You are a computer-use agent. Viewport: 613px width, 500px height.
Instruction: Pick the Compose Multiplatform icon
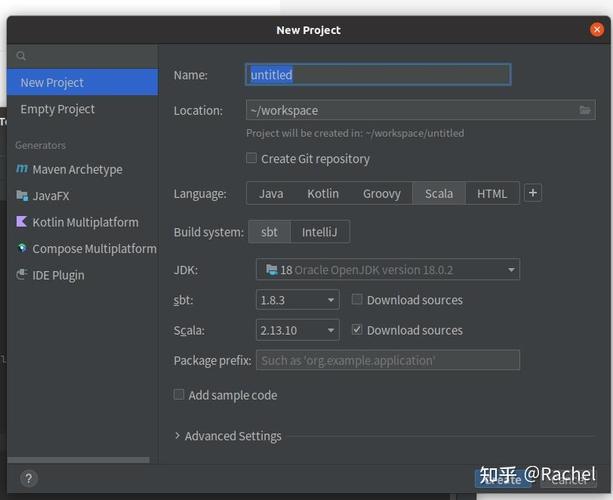coord(22,248)
